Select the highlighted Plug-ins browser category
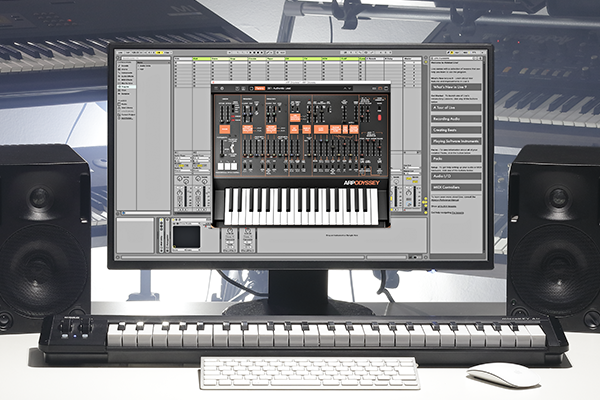 [x=126, y=87]
